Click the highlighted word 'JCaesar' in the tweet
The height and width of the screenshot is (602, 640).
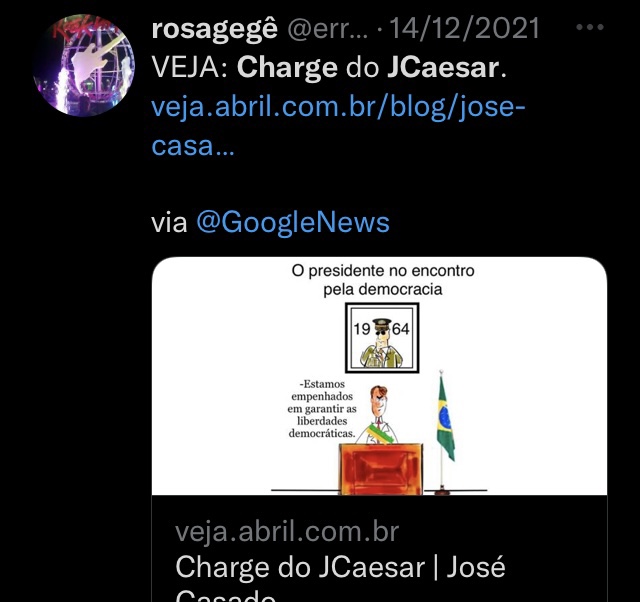(x=443, y=68)
